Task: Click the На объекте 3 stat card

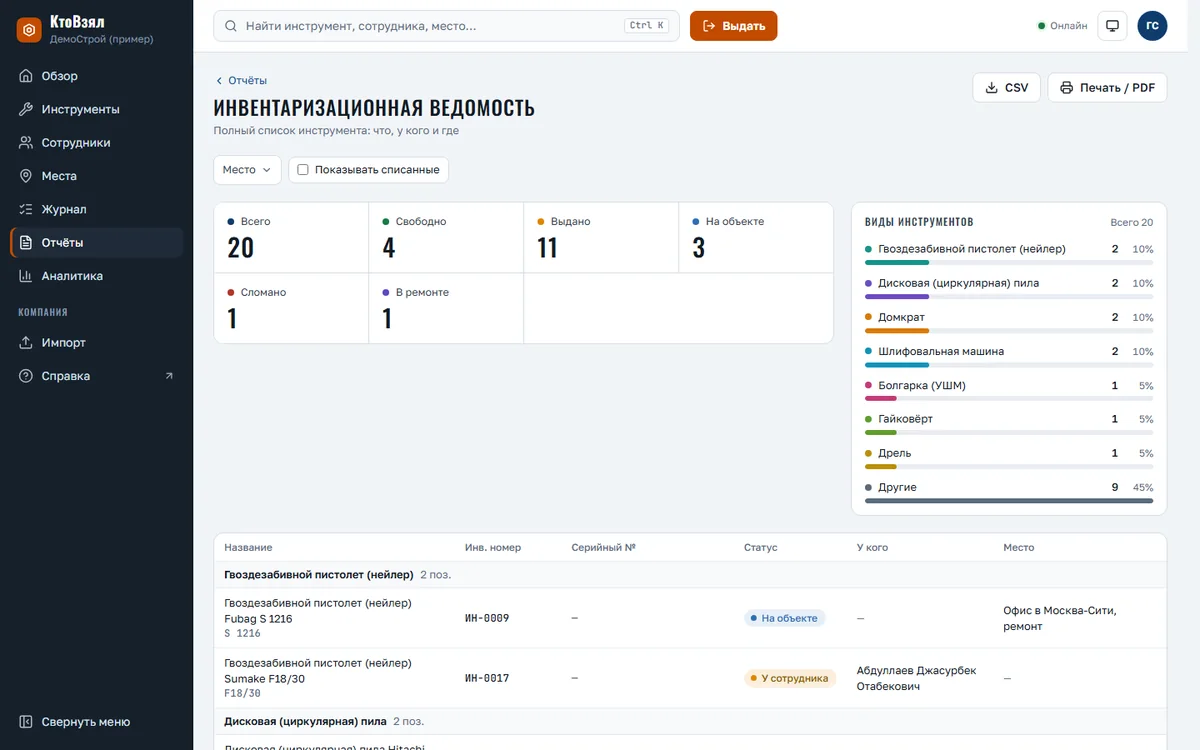Action: pyautogui.click(x=756, y=238)
